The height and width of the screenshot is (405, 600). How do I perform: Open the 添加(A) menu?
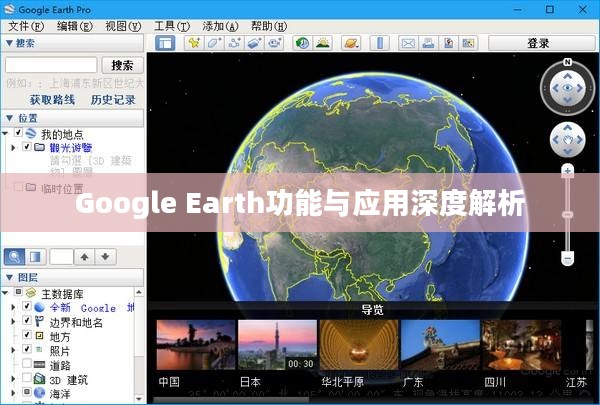pyautogui.click(x=220, y=26)
